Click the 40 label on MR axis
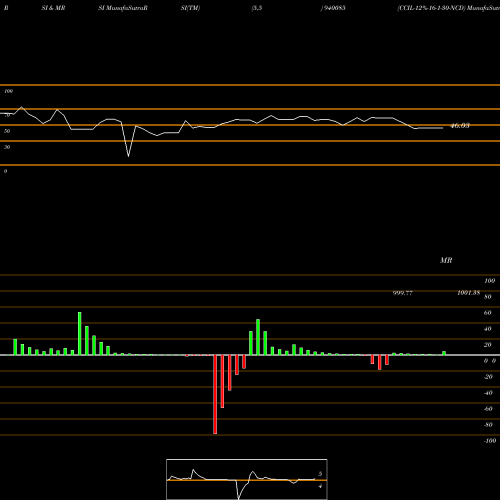The height and width of the screenshot is (500, 500). point(487,329)
